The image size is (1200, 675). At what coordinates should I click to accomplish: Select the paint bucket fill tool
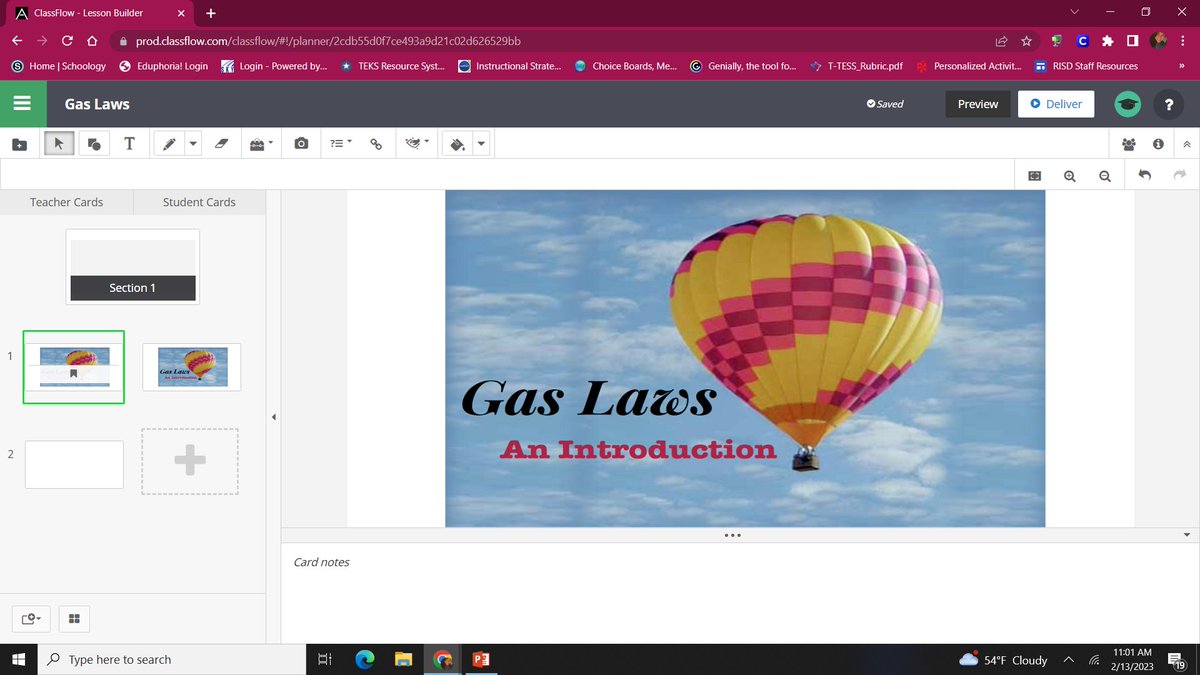(x=458, y=144)
